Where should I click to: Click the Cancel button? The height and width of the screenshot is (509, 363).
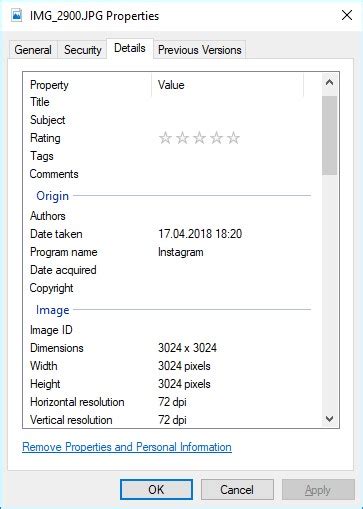237,490
